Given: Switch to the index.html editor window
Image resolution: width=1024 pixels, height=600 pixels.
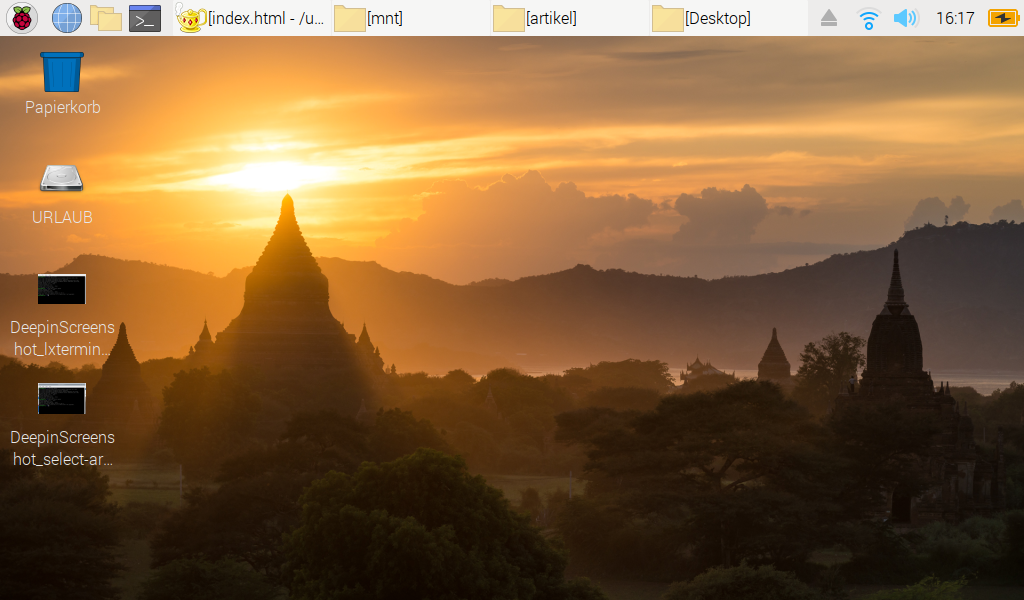Looking at the screenshot, I should click(252, 17).
